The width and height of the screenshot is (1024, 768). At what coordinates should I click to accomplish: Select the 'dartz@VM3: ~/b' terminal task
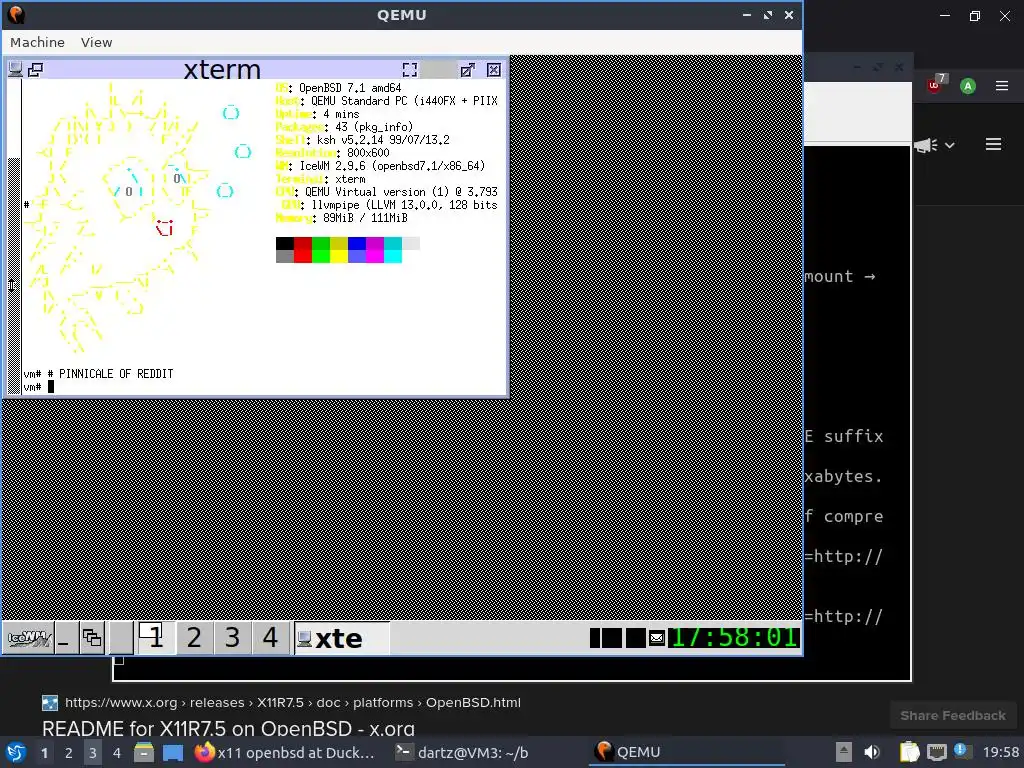(462, 752)
